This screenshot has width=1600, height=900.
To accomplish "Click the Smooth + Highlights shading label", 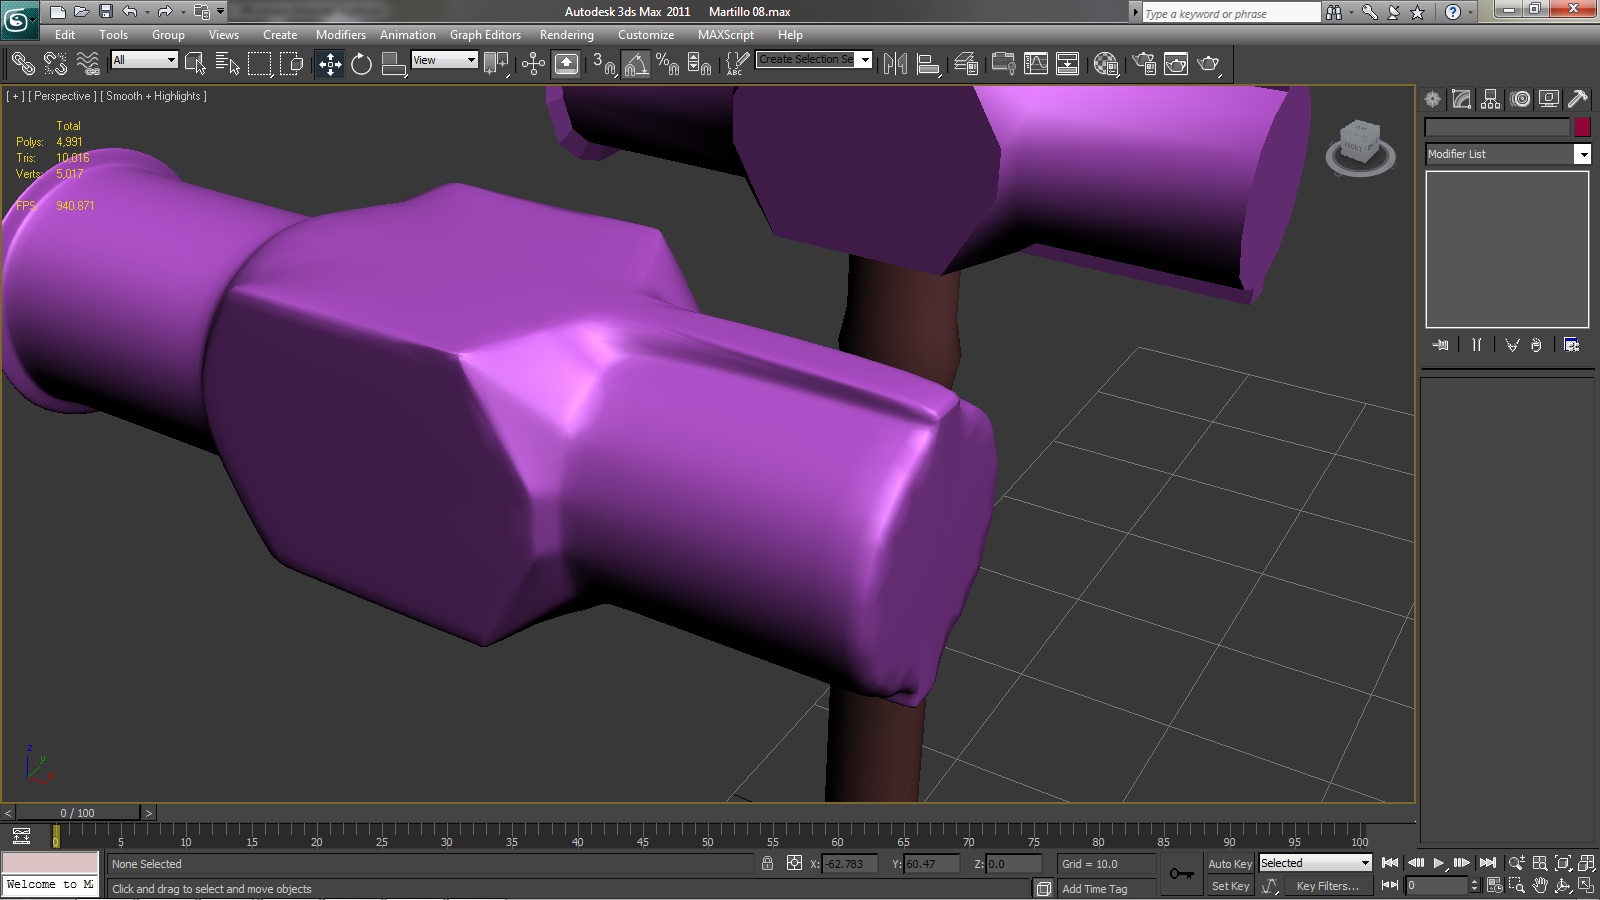I will (x=154, y=96).
